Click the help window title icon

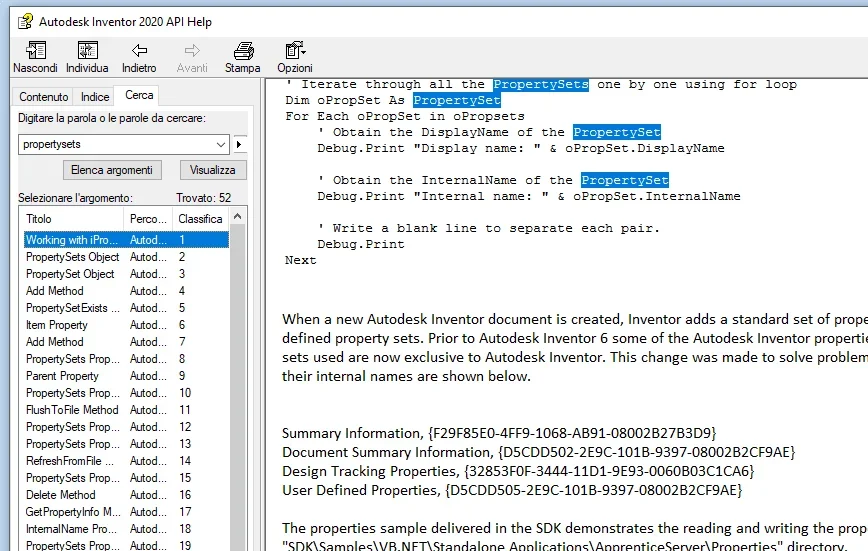pos(25,22)
